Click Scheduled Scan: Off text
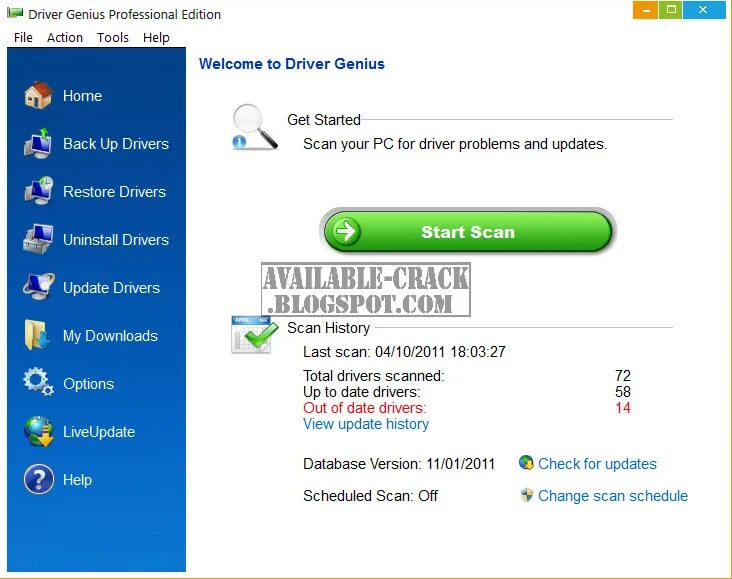 [370, 495]
